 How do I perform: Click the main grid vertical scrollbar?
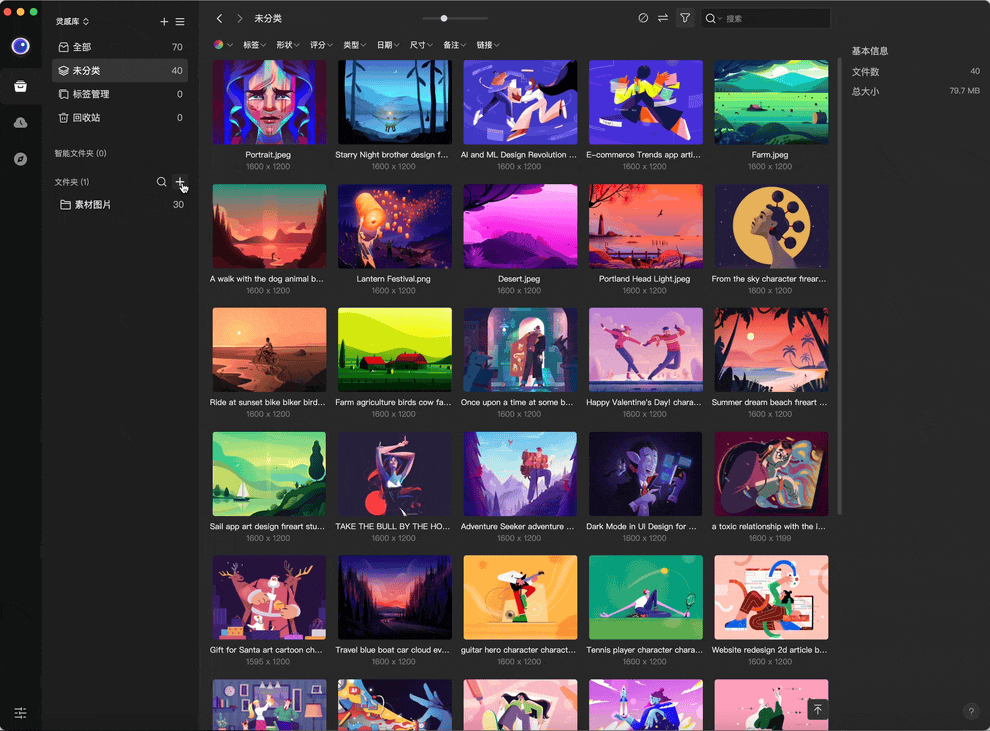pyautogui.click(x=839, y=285)
